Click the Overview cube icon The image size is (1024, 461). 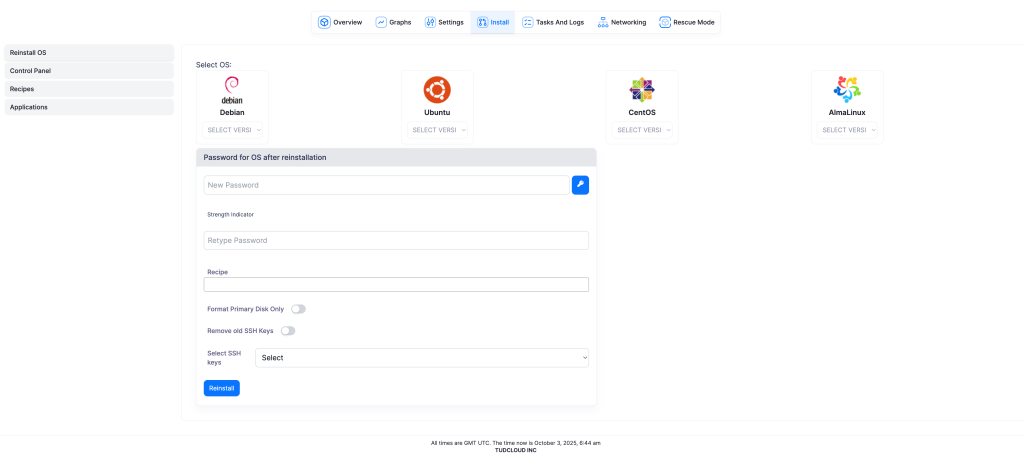click(x=324, y=22)
